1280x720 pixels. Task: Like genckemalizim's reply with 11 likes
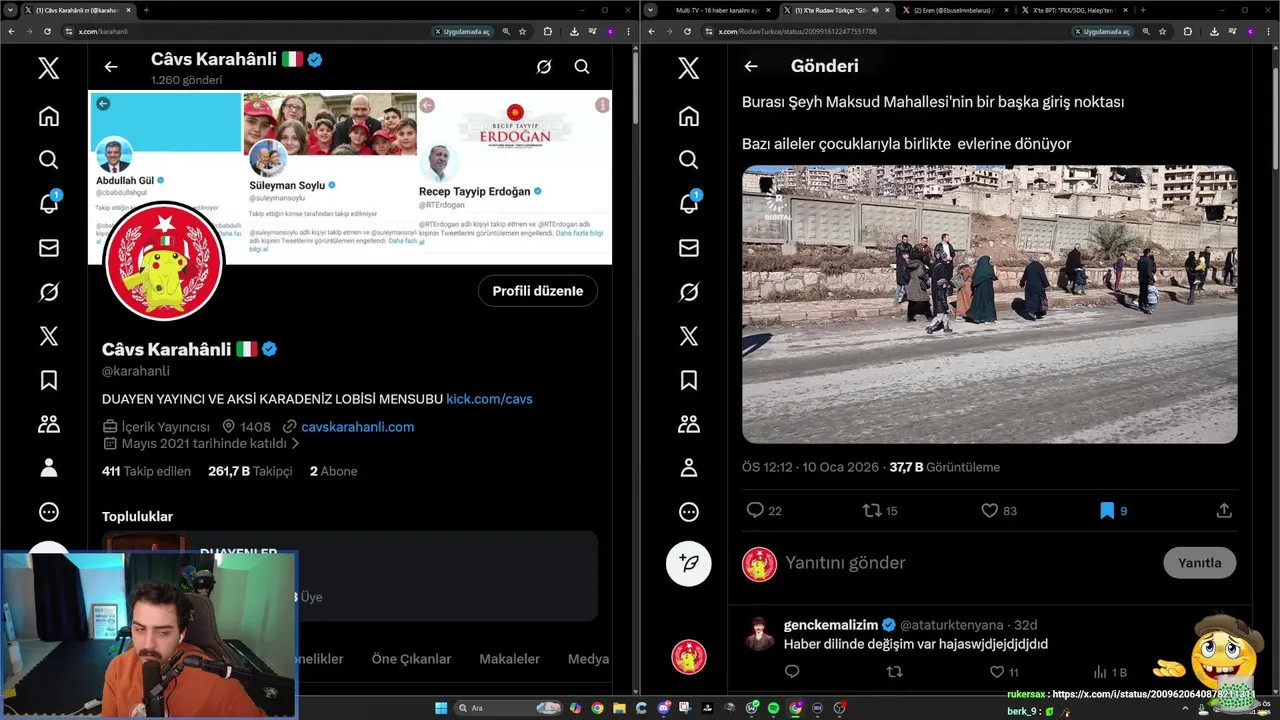click(996, 672)
